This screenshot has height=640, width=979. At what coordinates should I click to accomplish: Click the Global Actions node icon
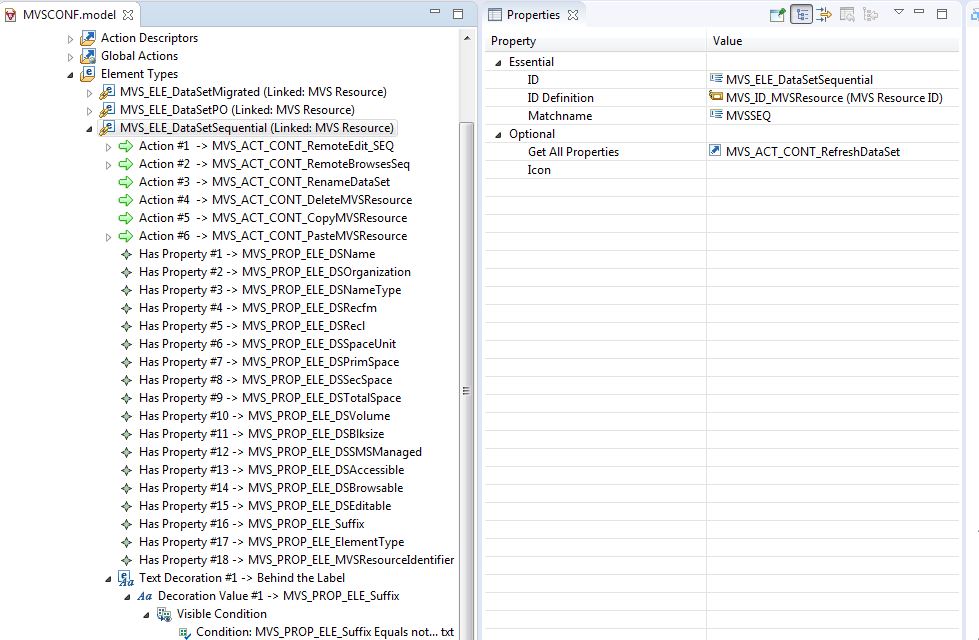(89, 55)
